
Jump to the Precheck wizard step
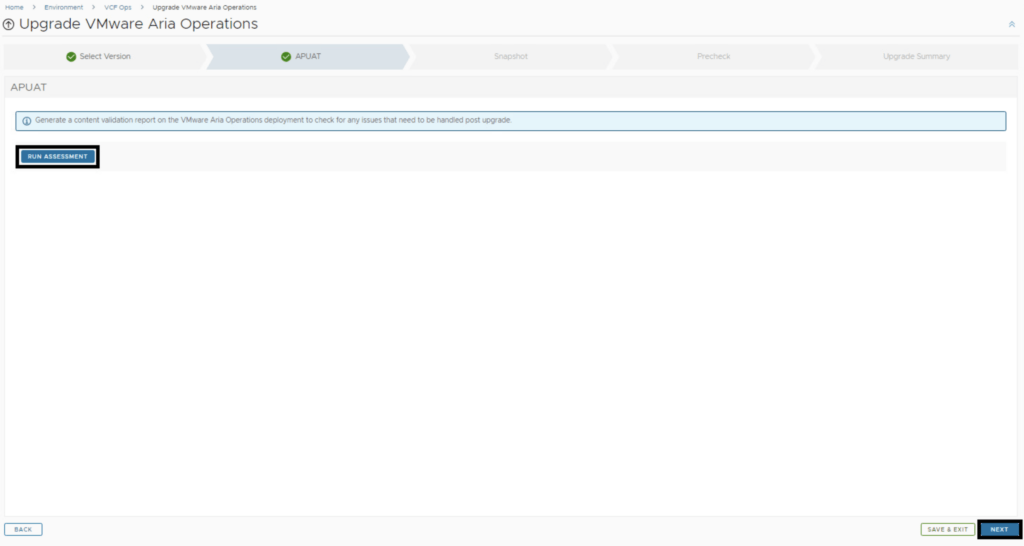pos(713,57)
